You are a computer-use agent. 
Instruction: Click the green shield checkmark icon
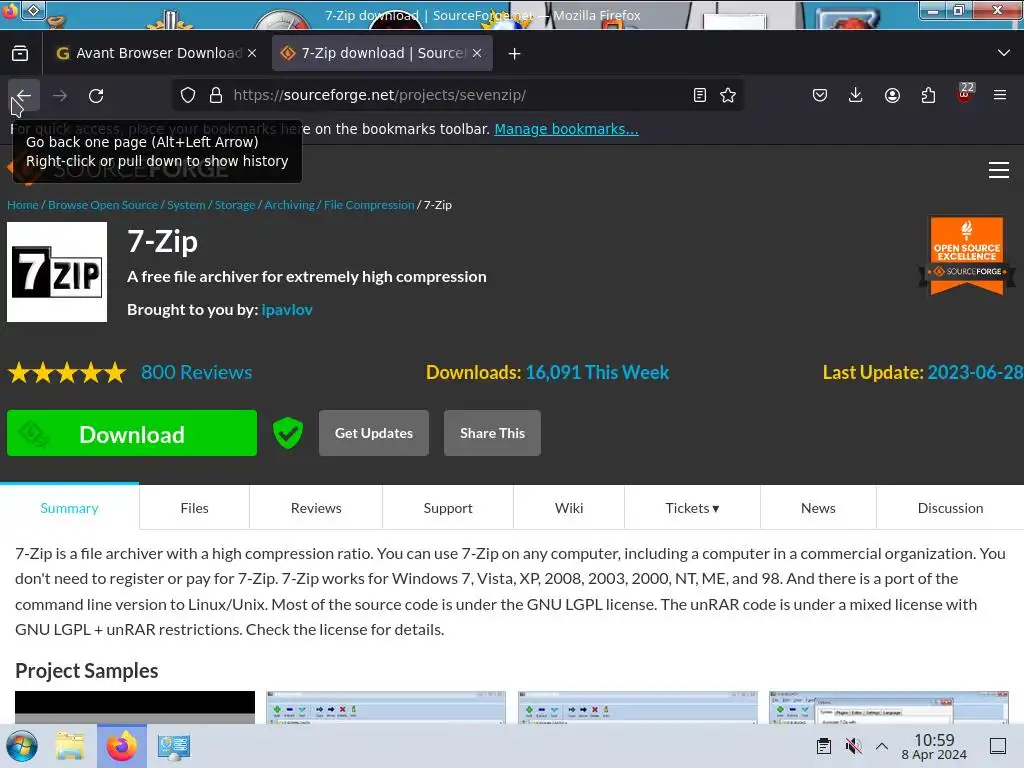coord(288,433)
